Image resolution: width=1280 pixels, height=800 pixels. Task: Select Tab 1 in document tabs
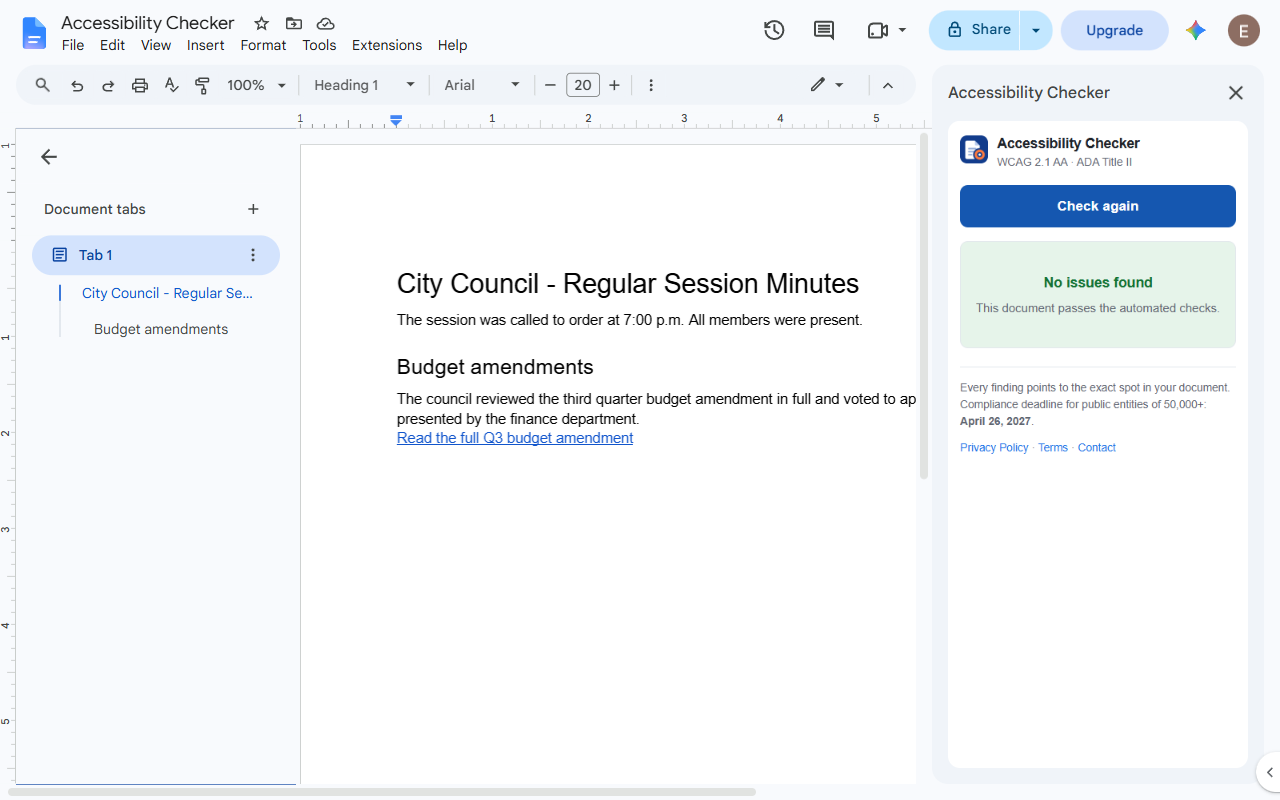click(x=155, y=255)
